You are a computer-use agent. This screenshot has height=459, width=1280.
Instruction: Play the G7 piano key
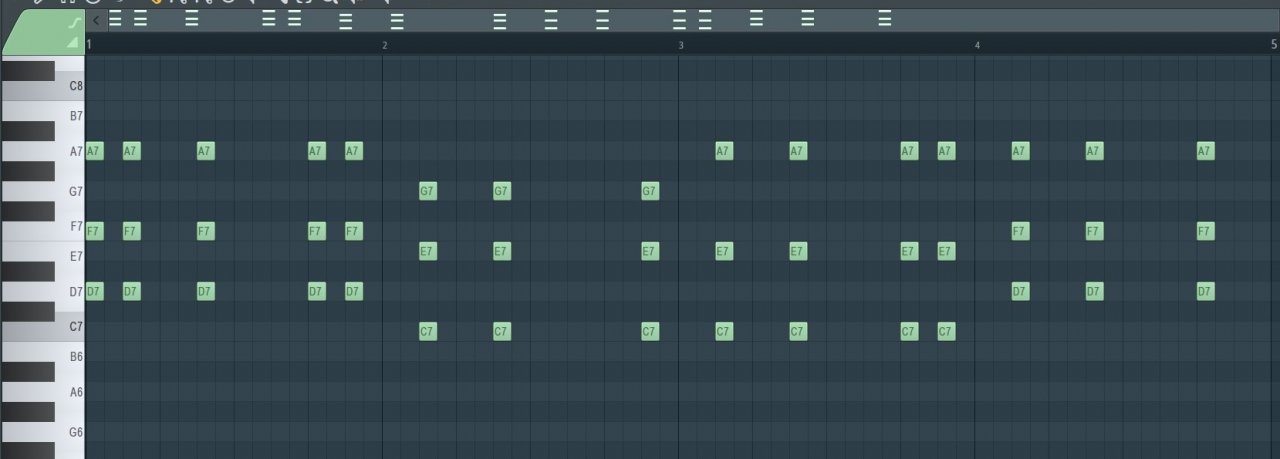(69, 190)
